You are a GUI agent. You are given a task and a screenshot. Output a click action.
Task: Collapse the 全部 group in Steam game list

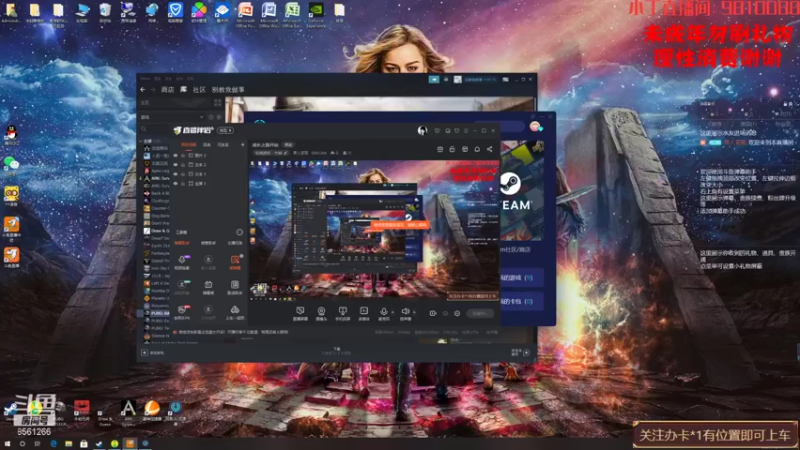click(141, 141)
